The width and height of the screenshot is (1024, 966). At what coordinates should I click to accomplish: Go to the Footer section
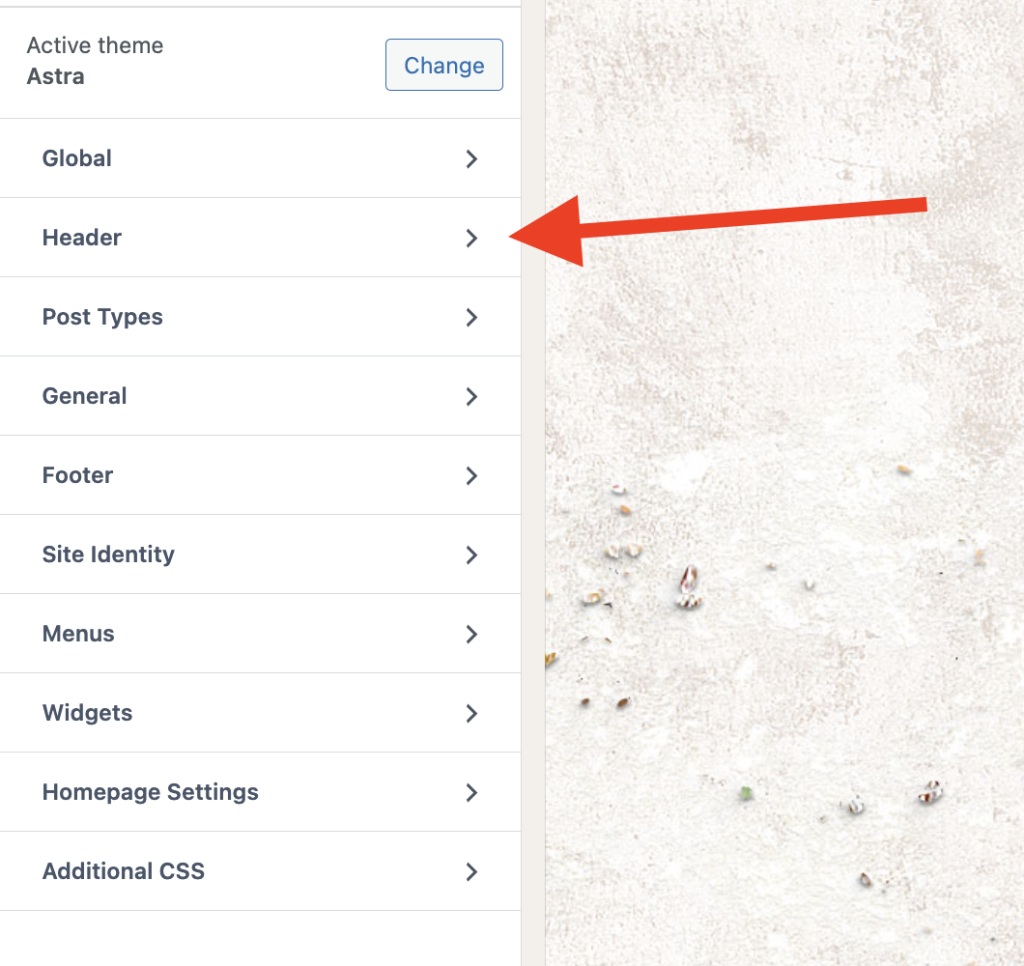[x=261, y=475]
